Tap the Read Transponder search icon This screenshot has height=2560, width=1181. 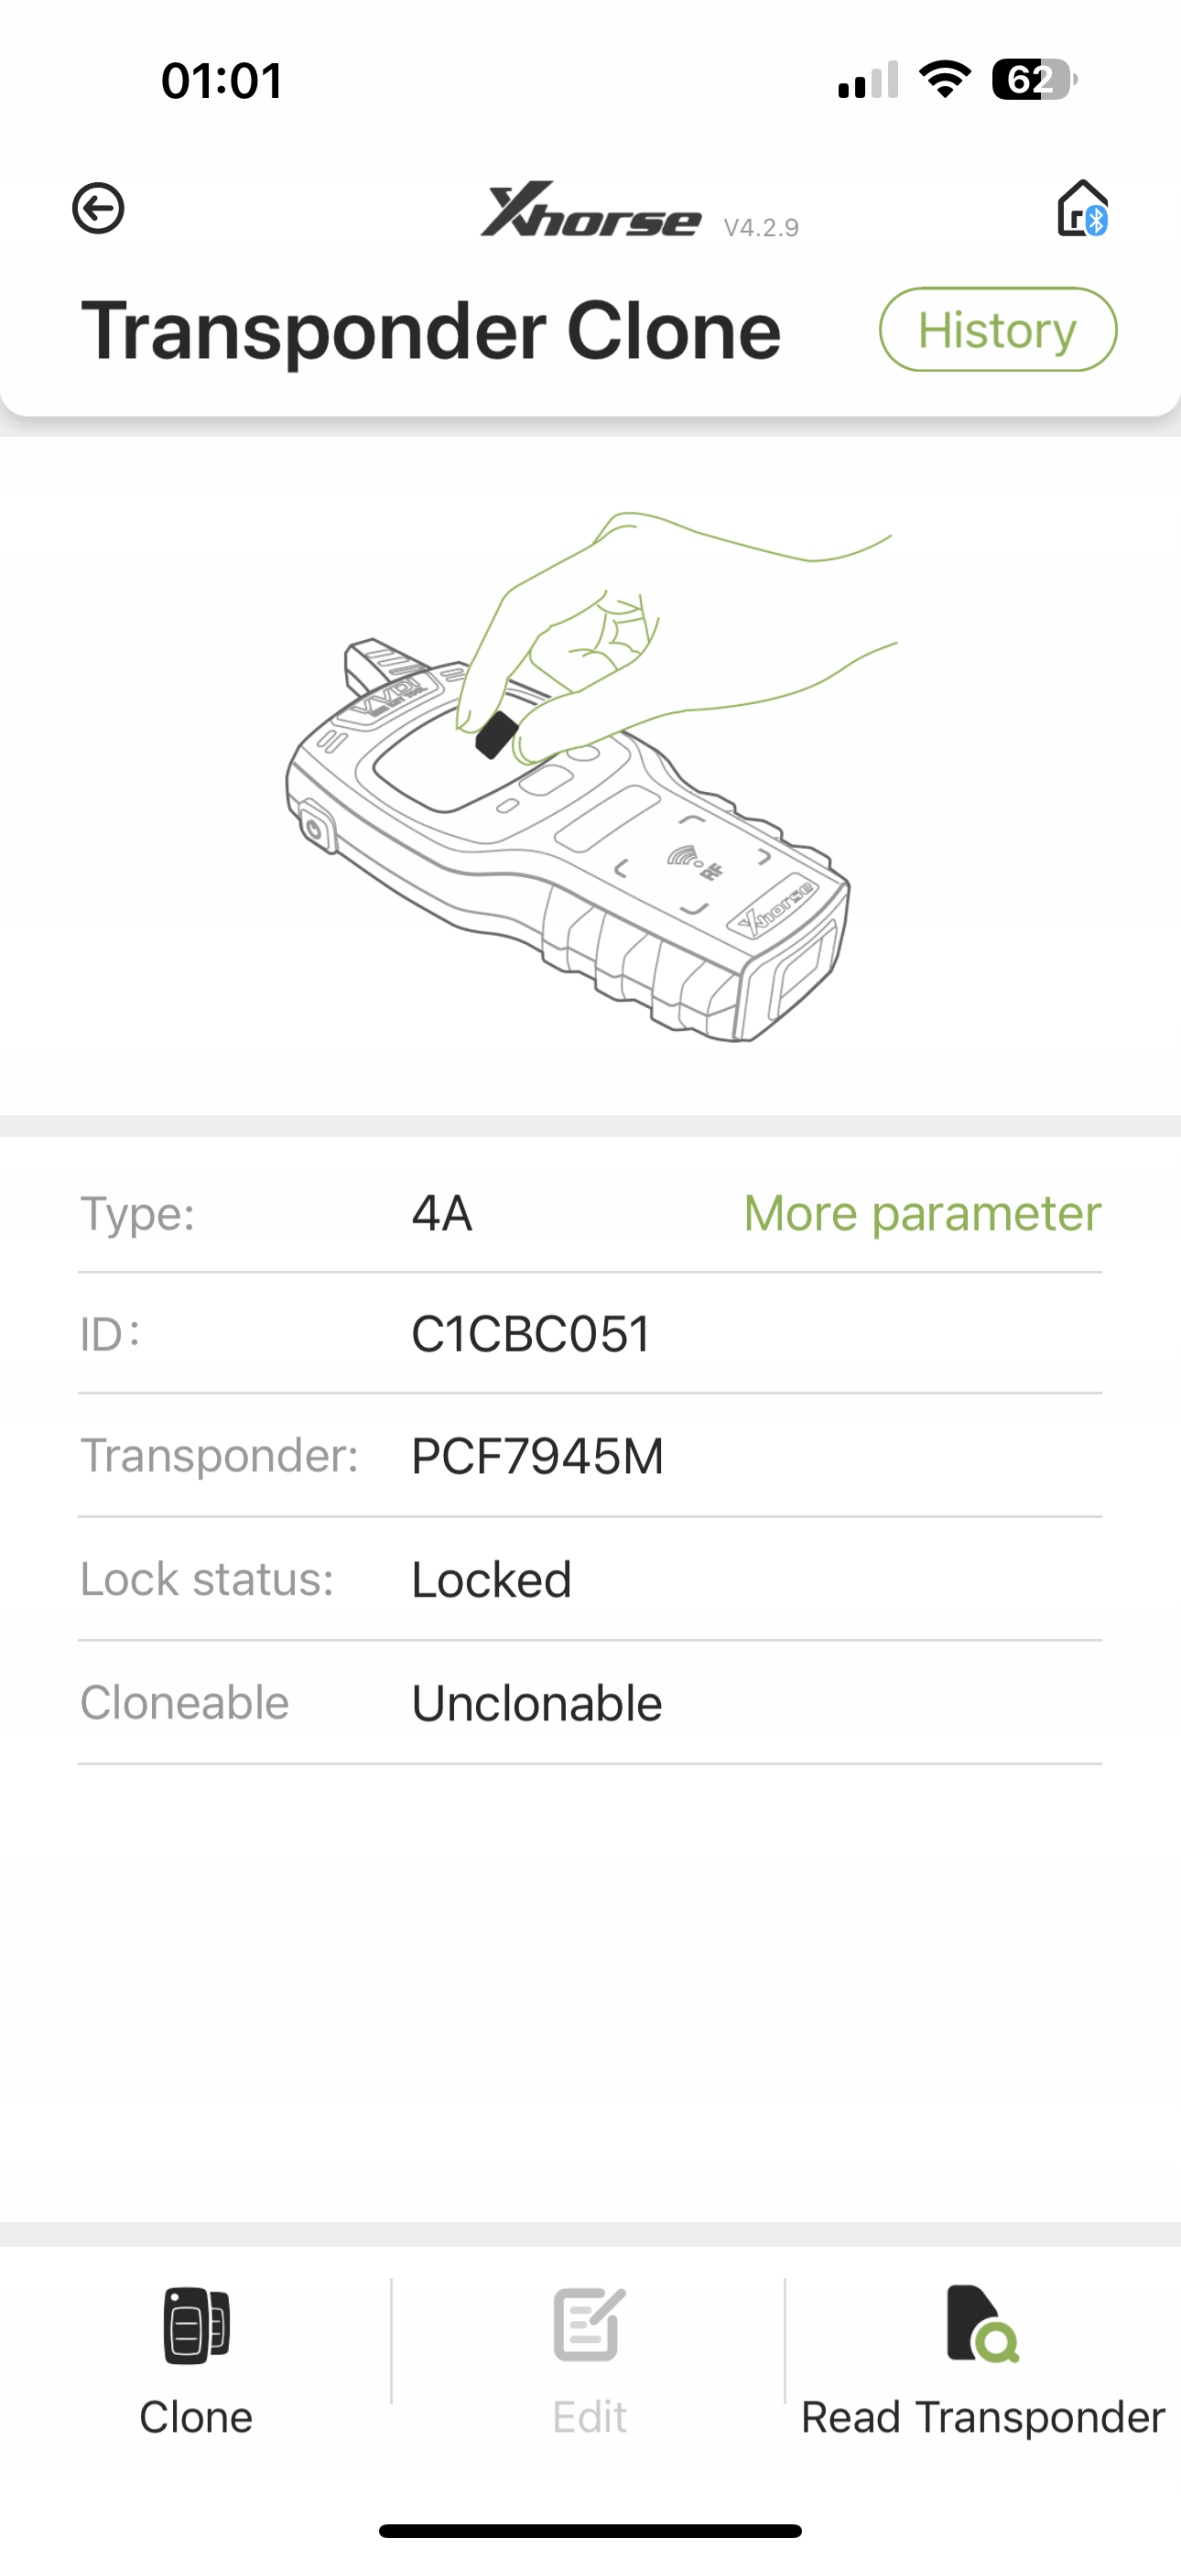(x=981, y=2325)
